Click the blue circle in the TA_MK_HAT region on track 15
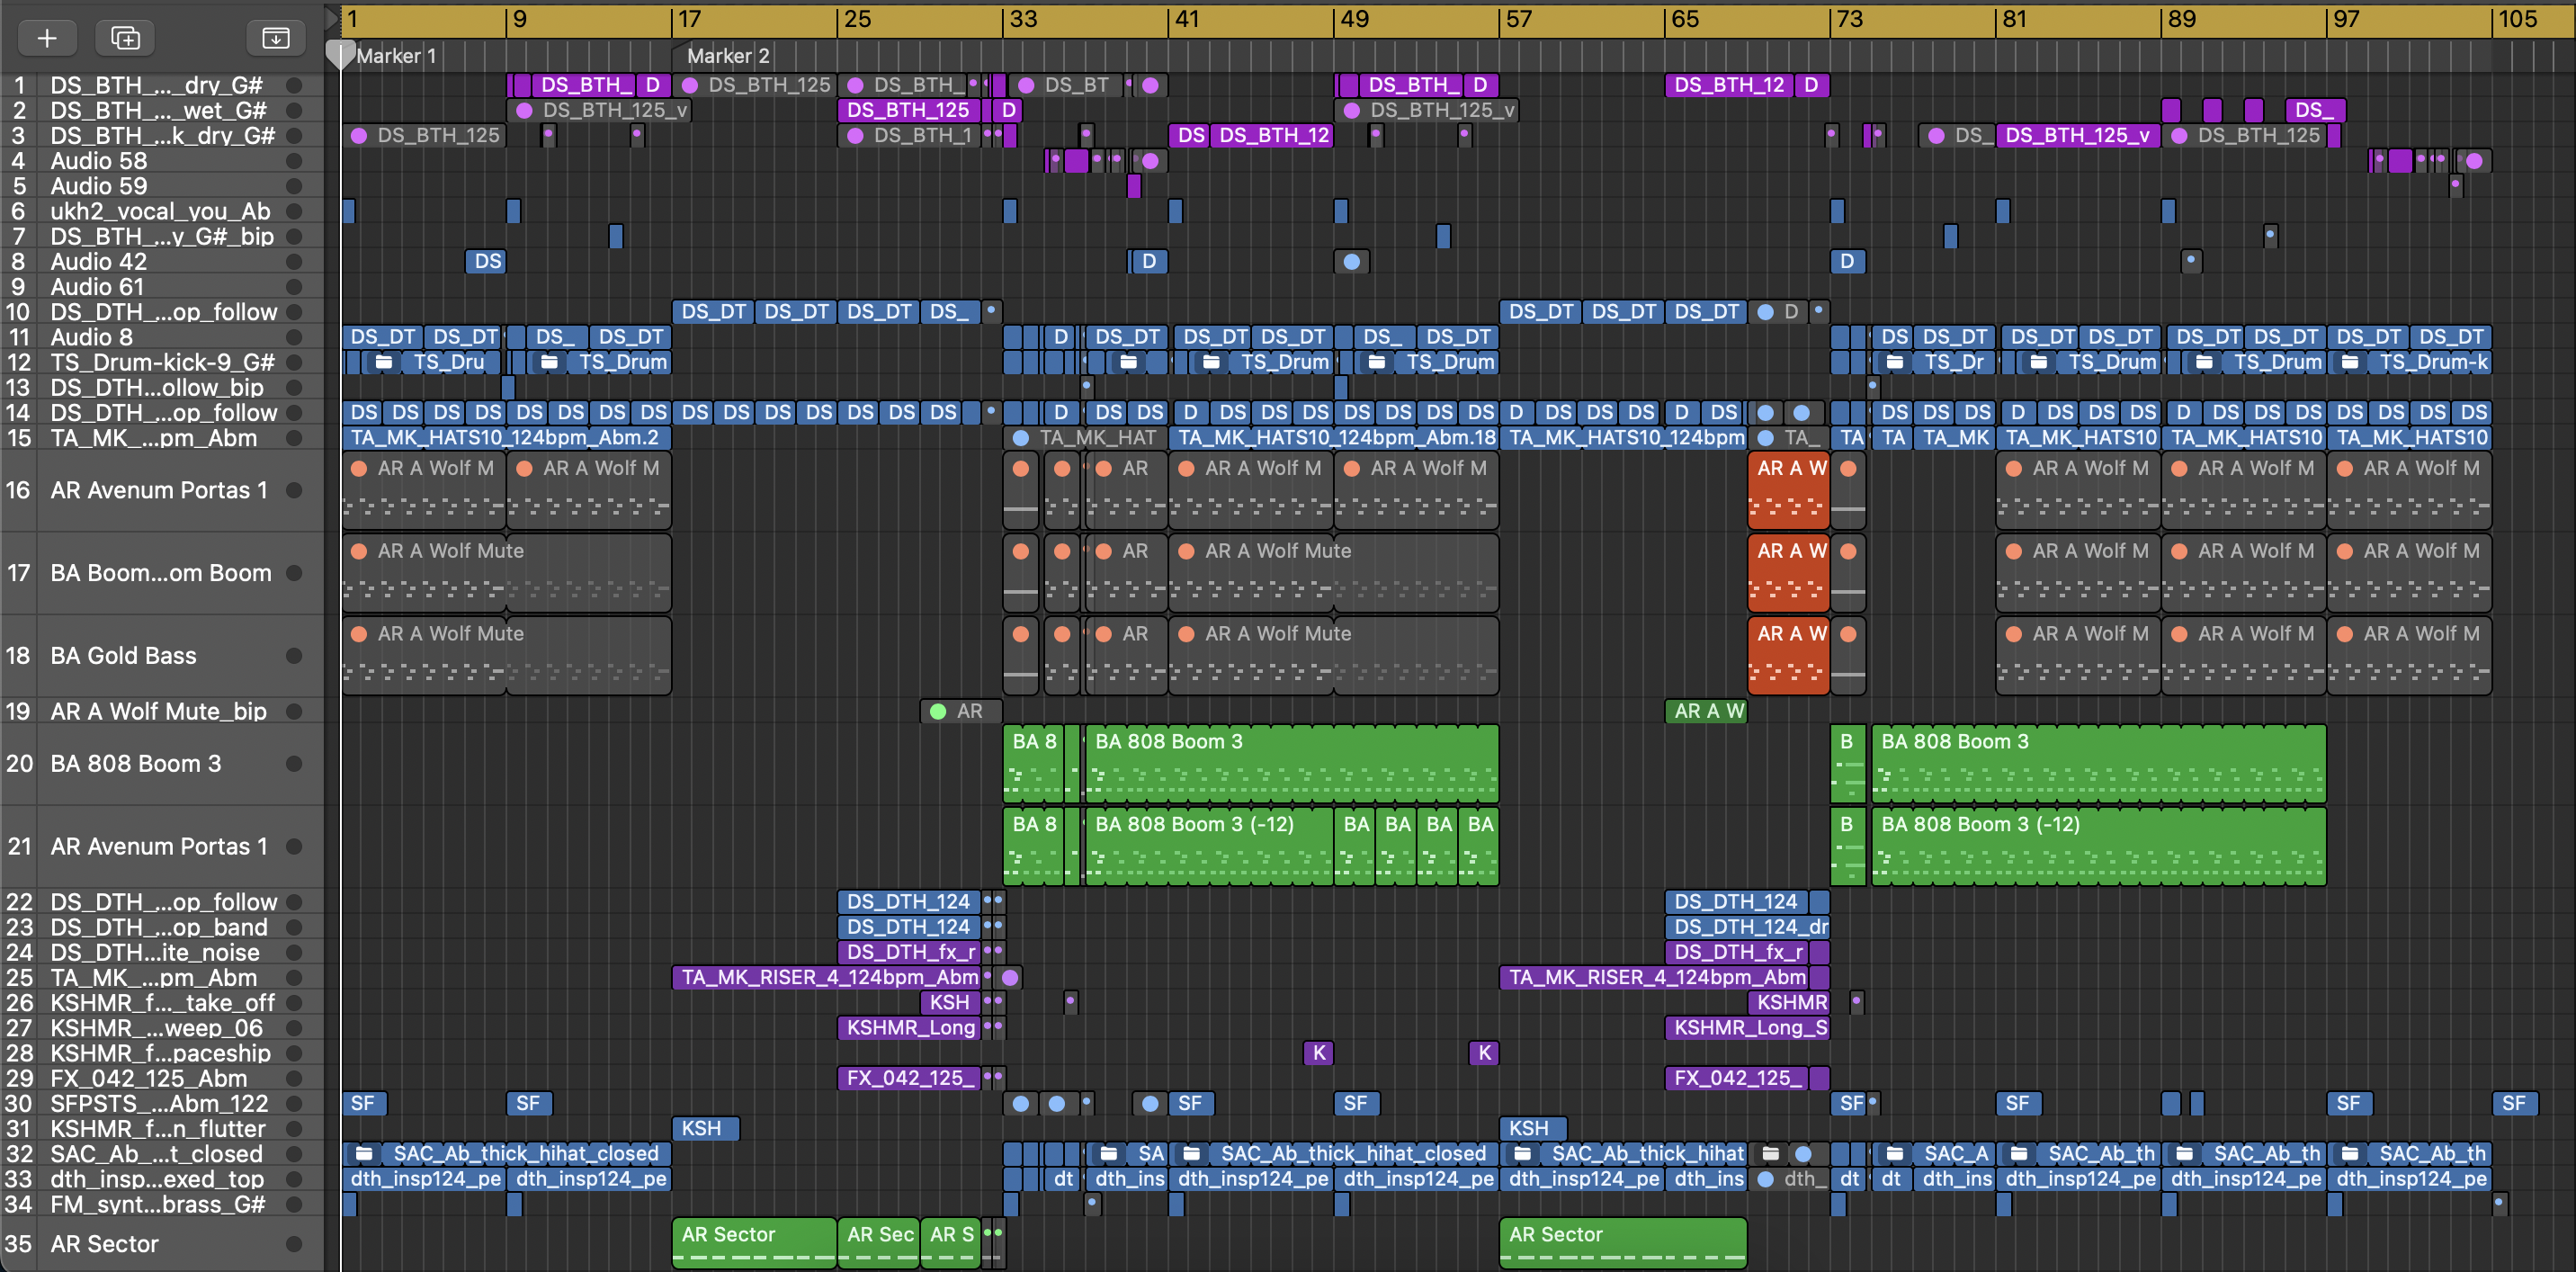This screenshot has height=1272, width=2576. click(1021, 438)
